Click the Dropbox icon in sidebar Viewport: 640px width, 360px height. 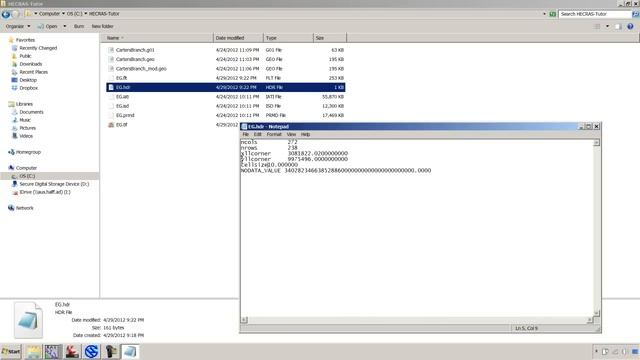[x=14, y=88]
